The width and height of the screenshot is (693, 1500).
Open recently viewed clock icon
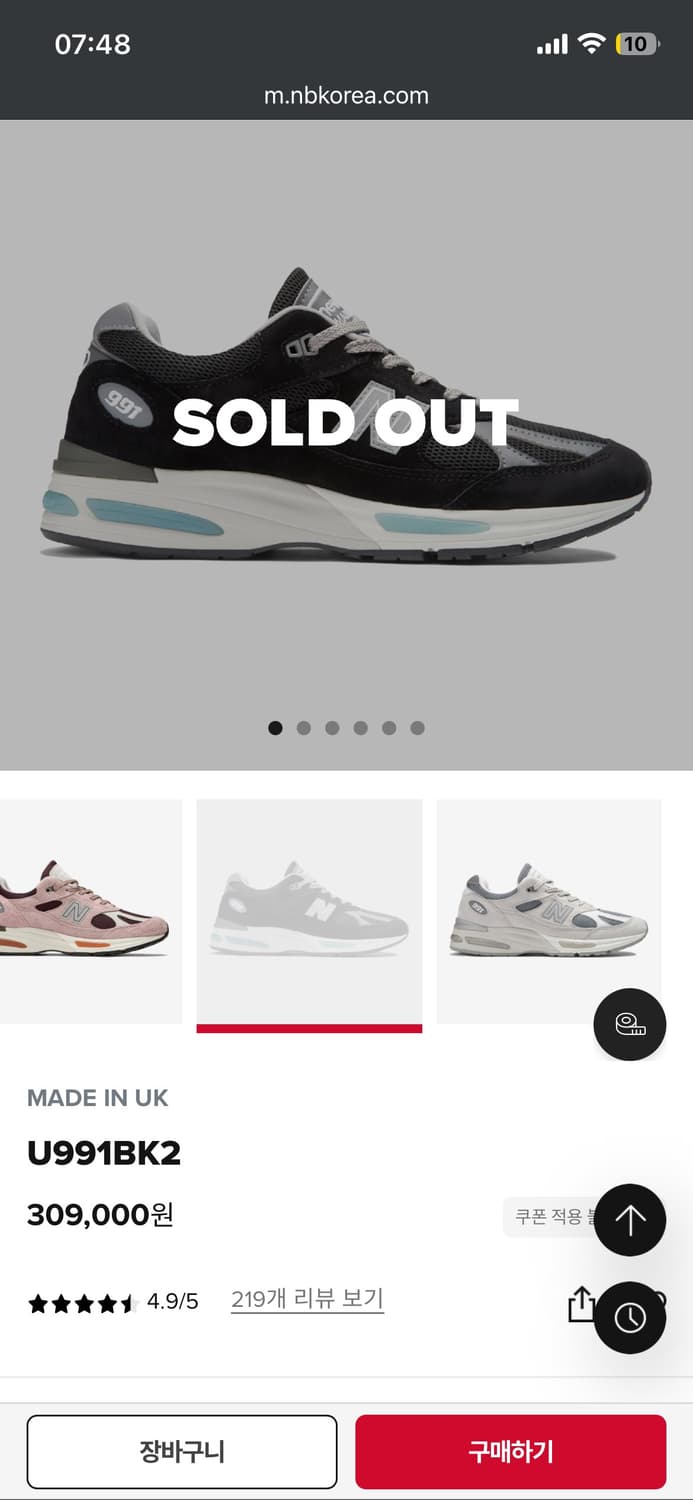click(630, 1317)
